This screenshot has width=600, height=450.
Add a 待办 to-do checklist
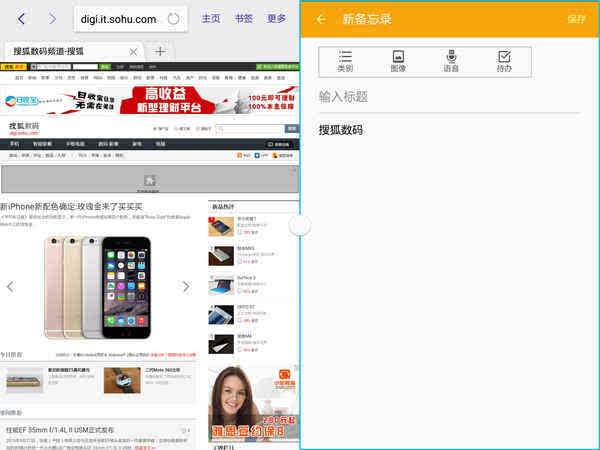[x=504, y=62]
